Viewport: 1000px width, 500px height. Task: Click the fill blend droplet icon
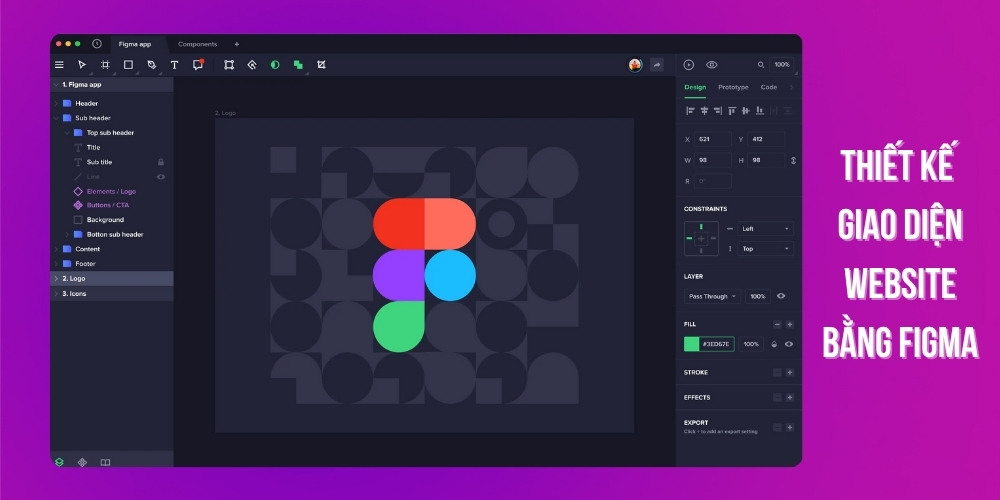coord(774,344)
